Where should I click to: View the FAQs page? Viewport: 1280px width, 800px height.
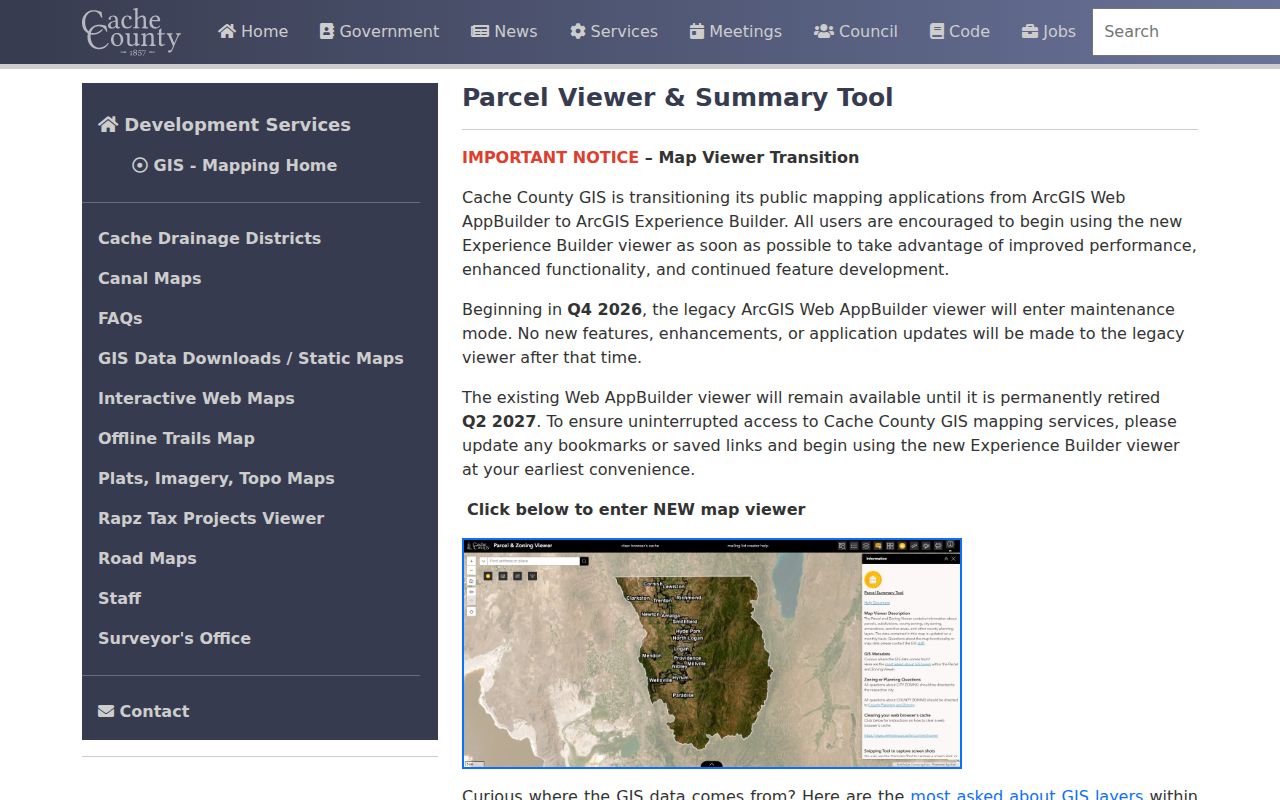tap(120, 318)
